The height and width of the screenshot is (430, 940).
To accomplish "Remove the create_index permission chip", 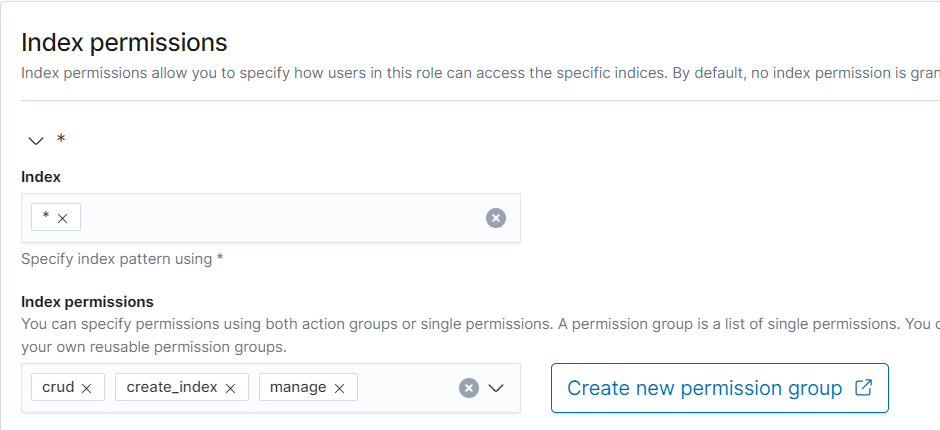I will click(x=231, y=388).
